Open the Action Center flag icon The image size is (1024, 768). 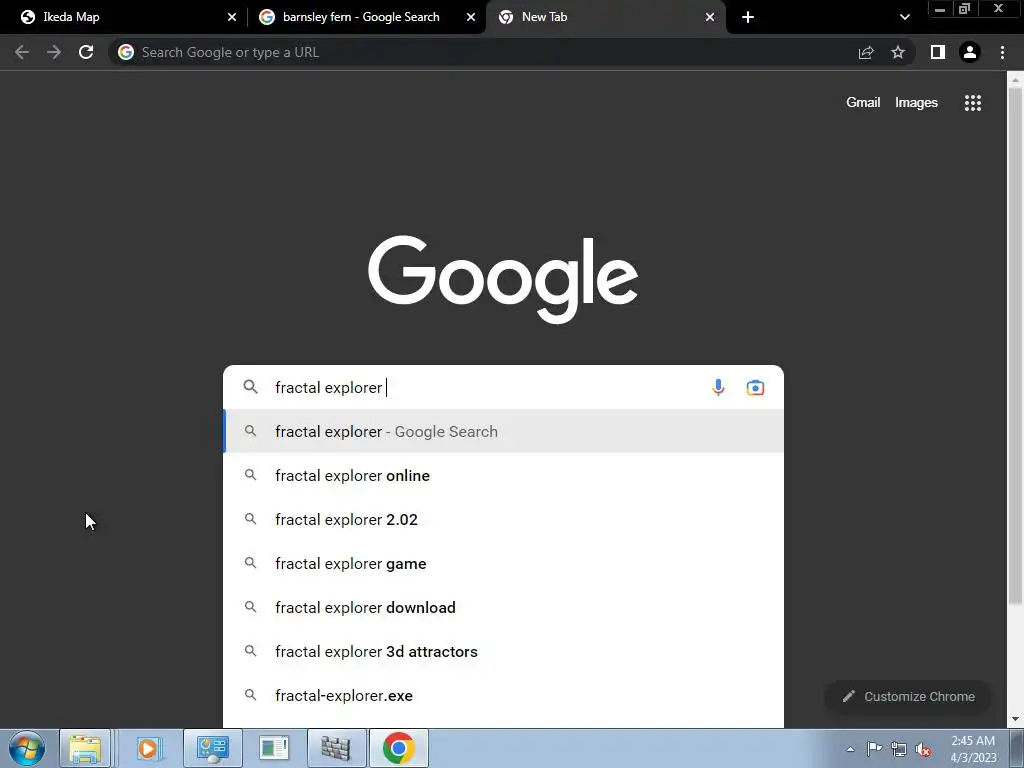[x=874, y=748]
